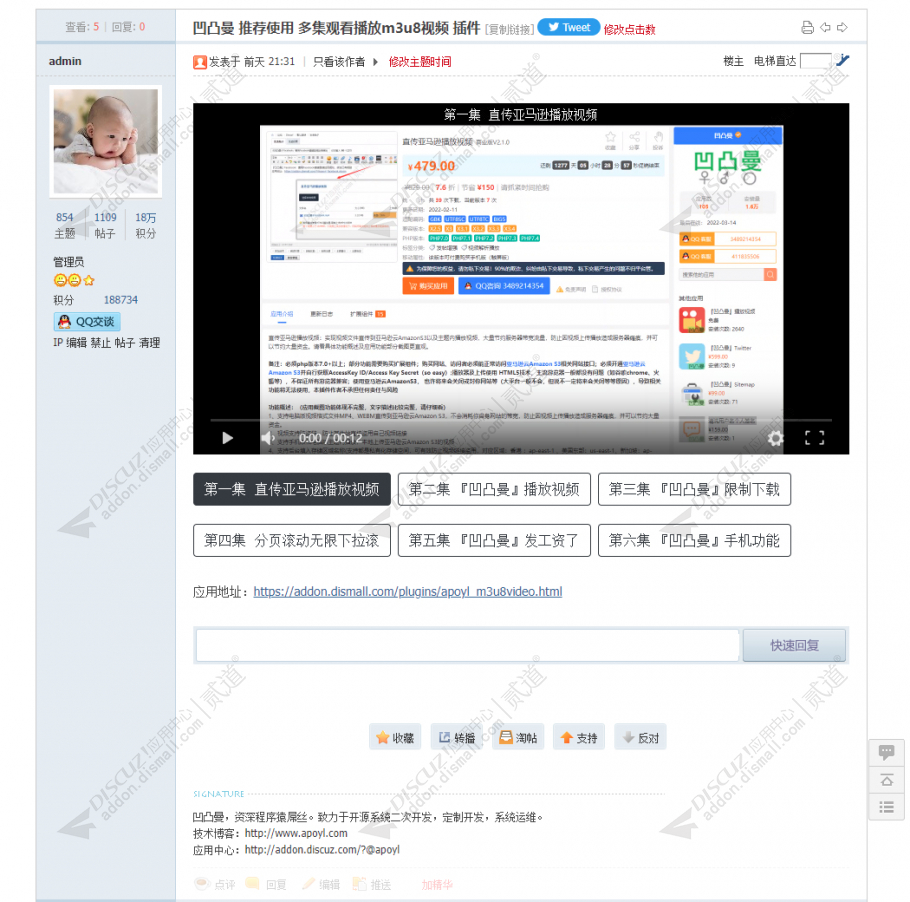Click 修改点击数 link
The image size is (910, 902).
629,29
